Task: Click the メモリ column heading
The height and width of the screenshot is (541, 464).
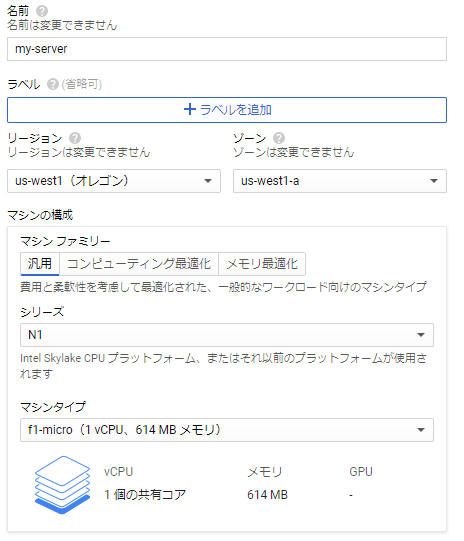Action: tap(265, 472)
